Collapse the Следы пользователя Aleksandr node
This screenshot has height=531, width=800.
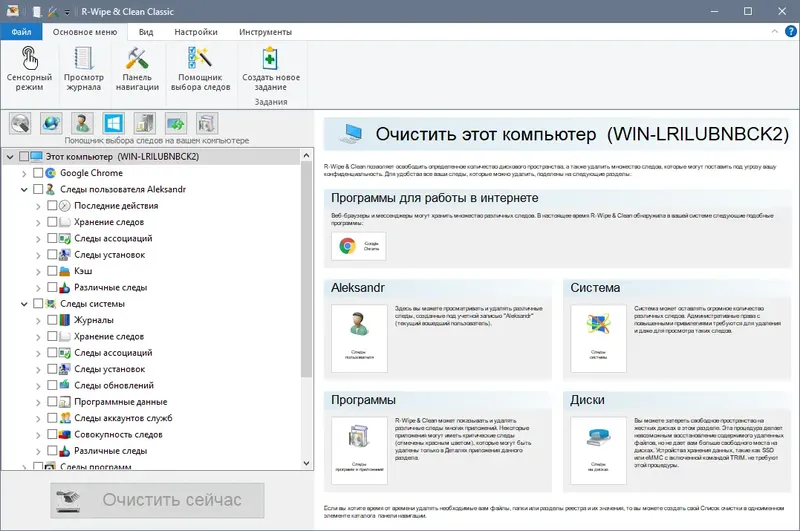coord(24,190)
